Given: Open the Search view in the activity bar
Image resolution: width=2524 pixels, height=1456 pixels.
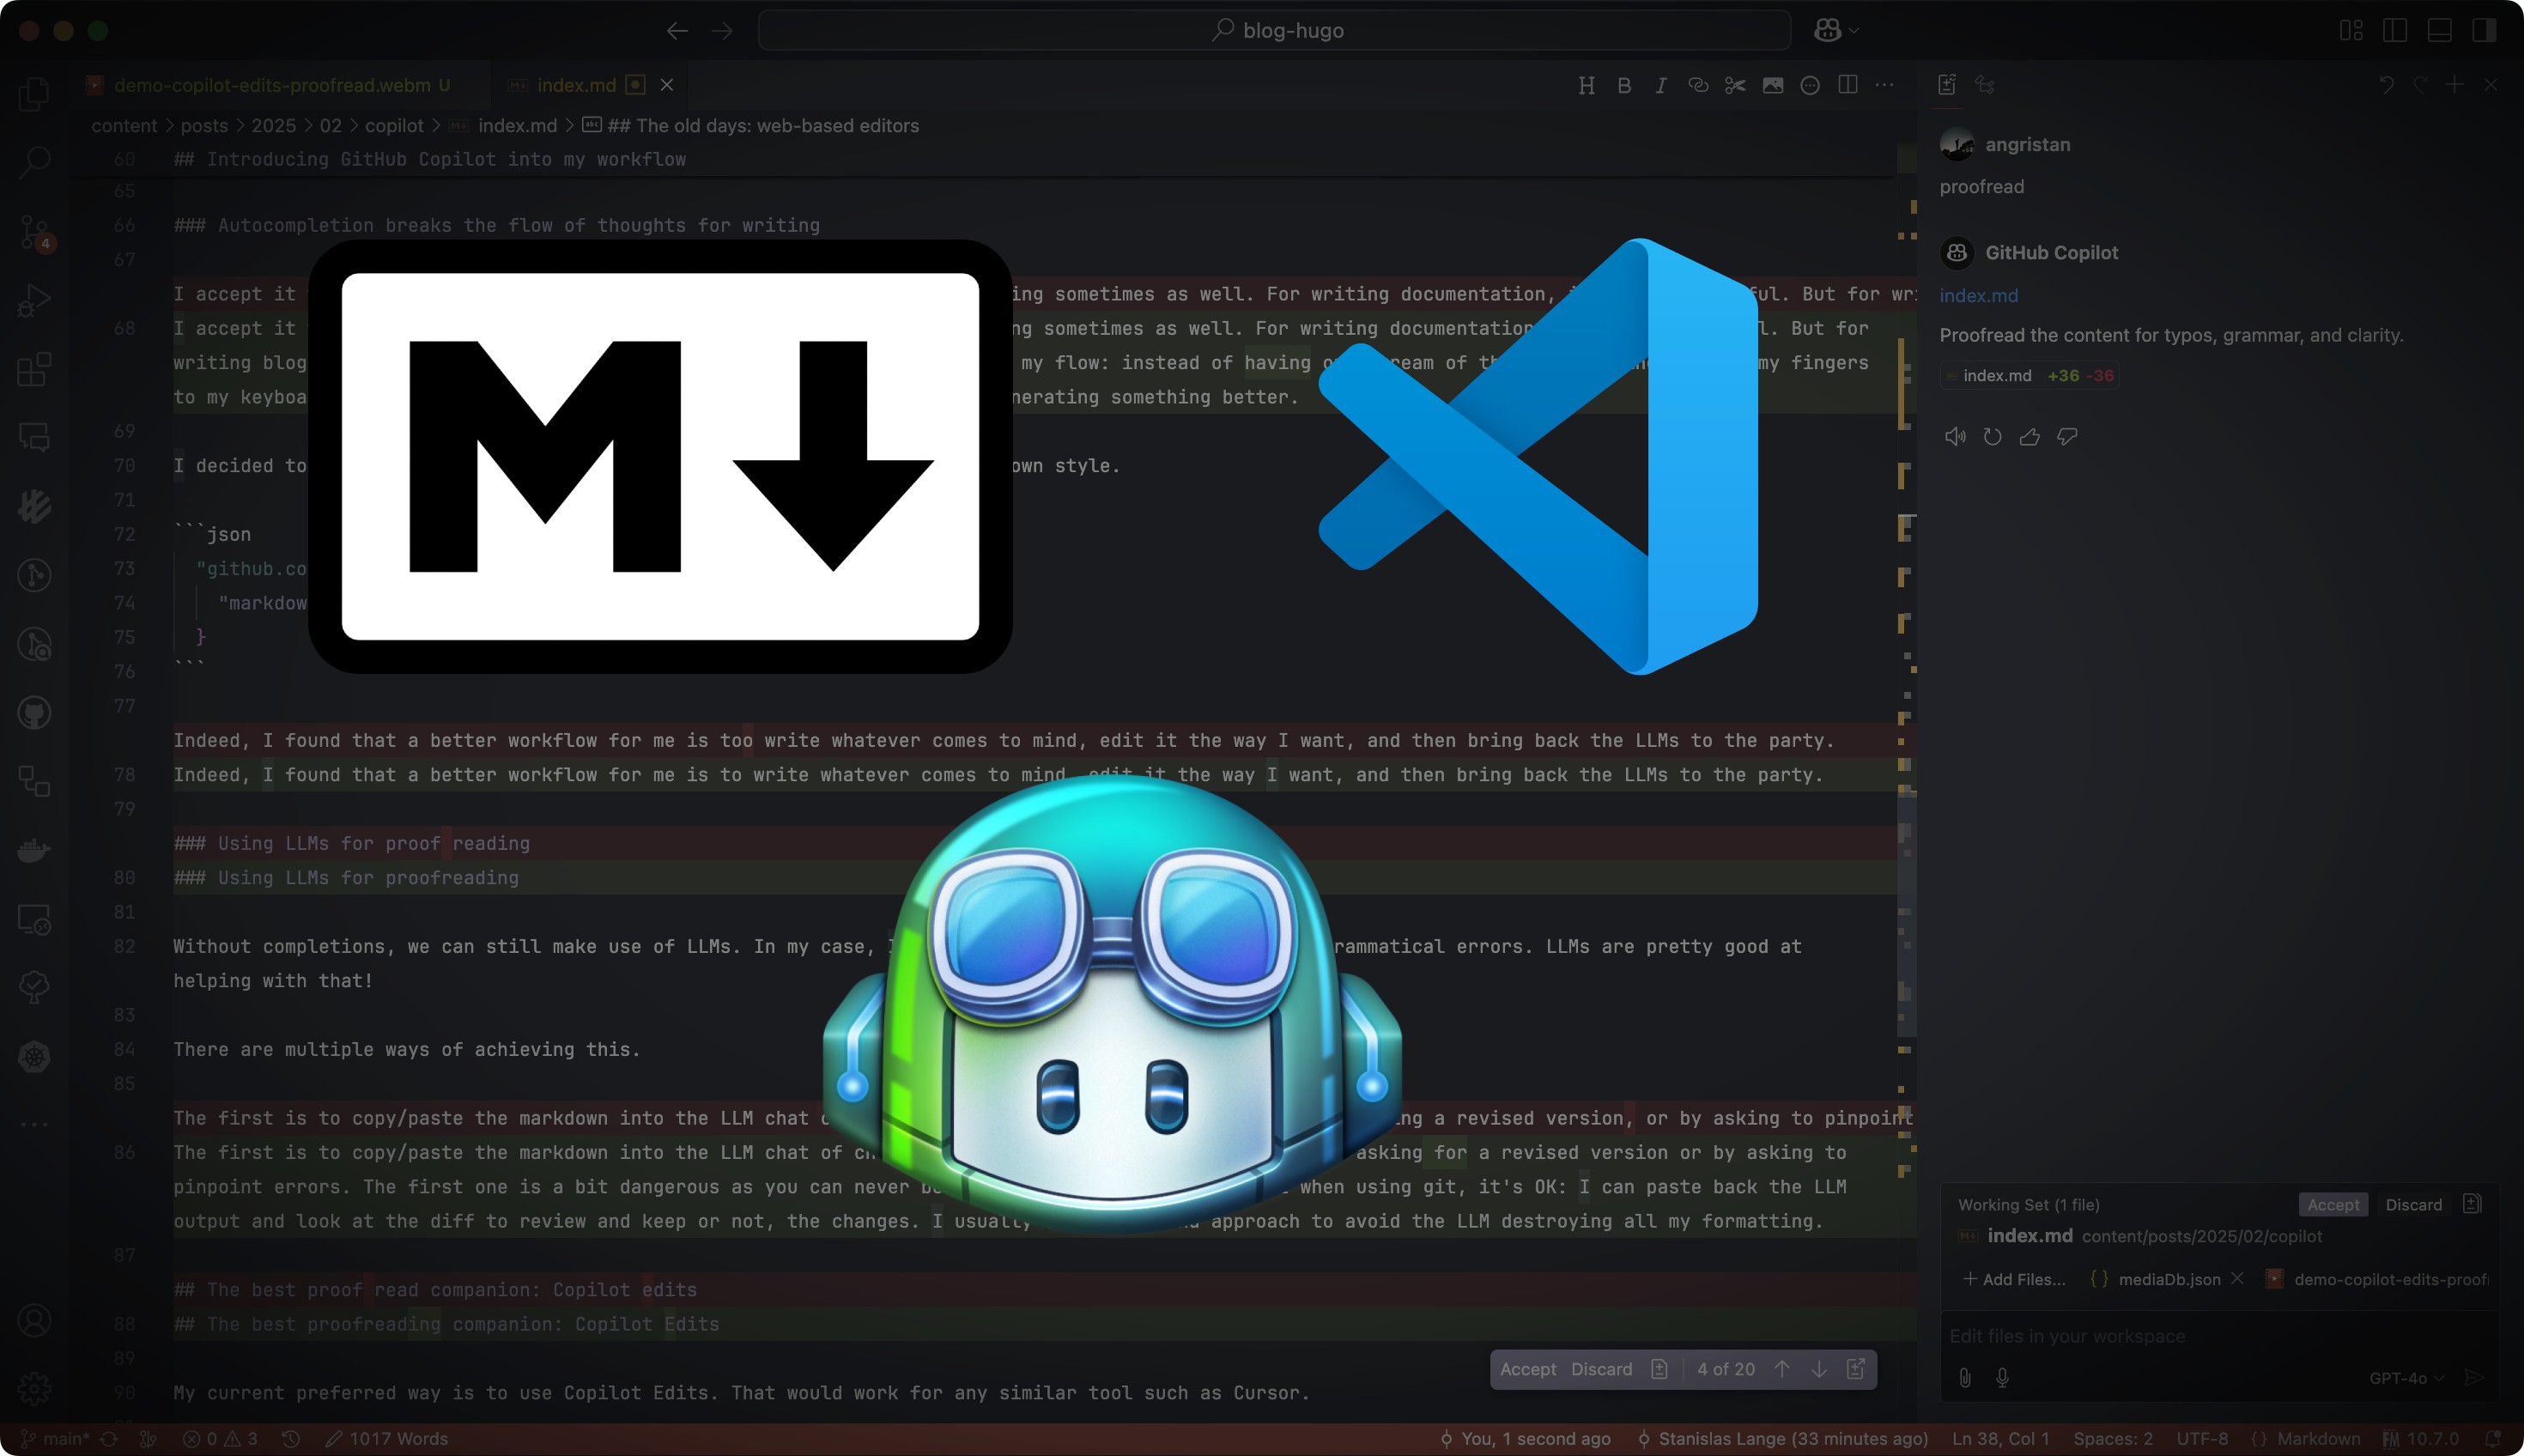Looking at the screenshot, I should [34, 162].
